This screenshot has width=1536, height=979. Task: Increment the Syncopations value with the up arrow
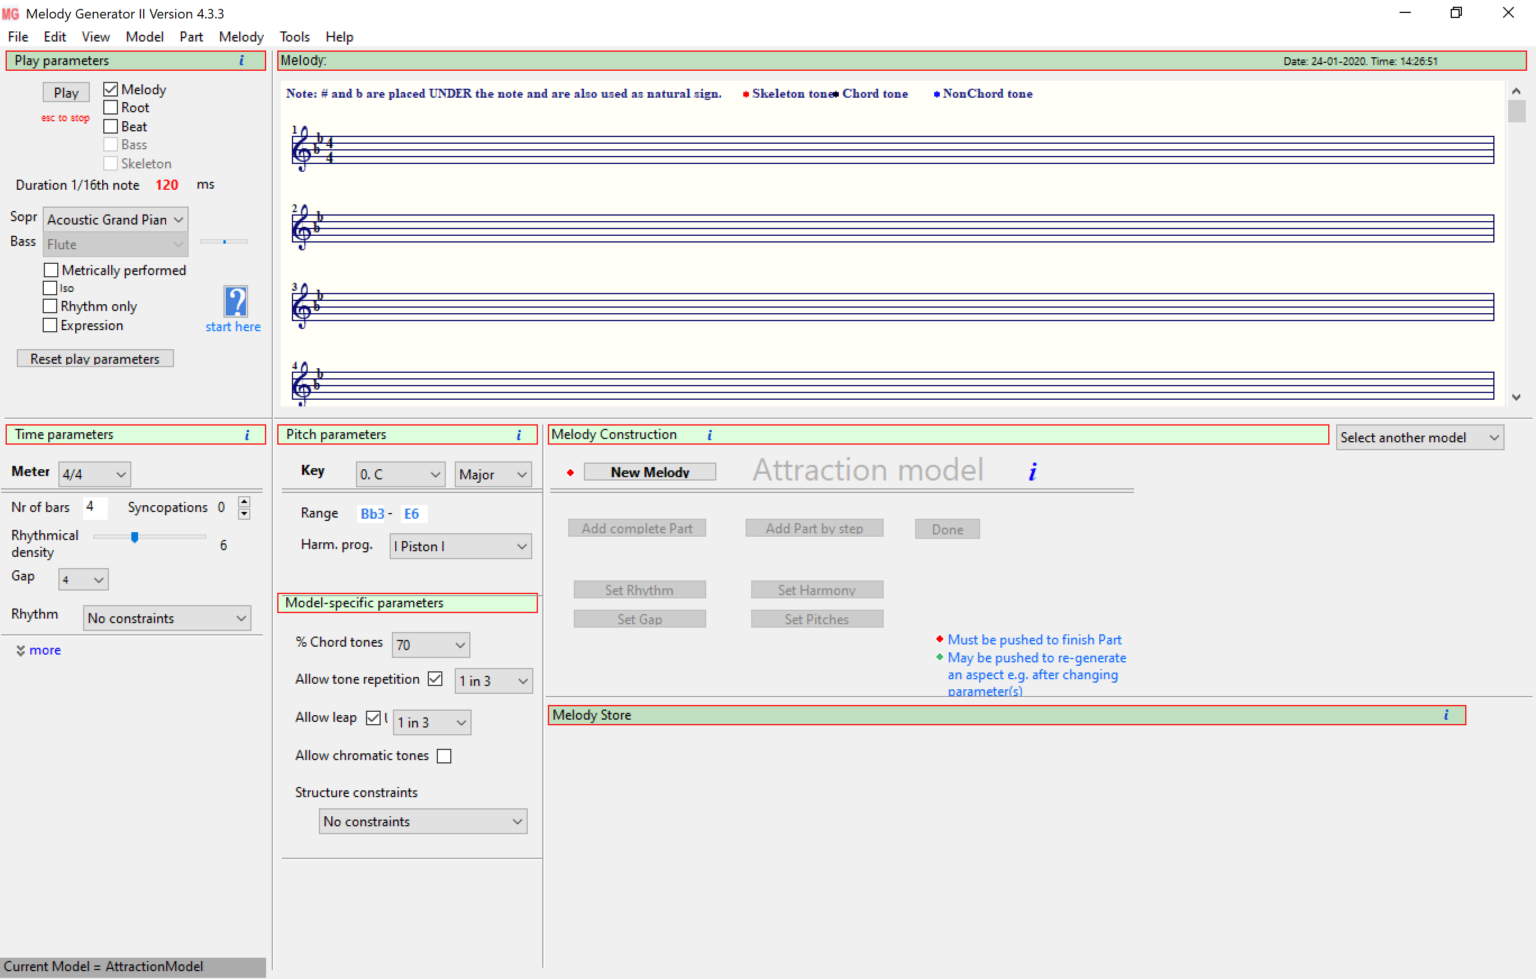pyautogui.click(x=243, y=501)
